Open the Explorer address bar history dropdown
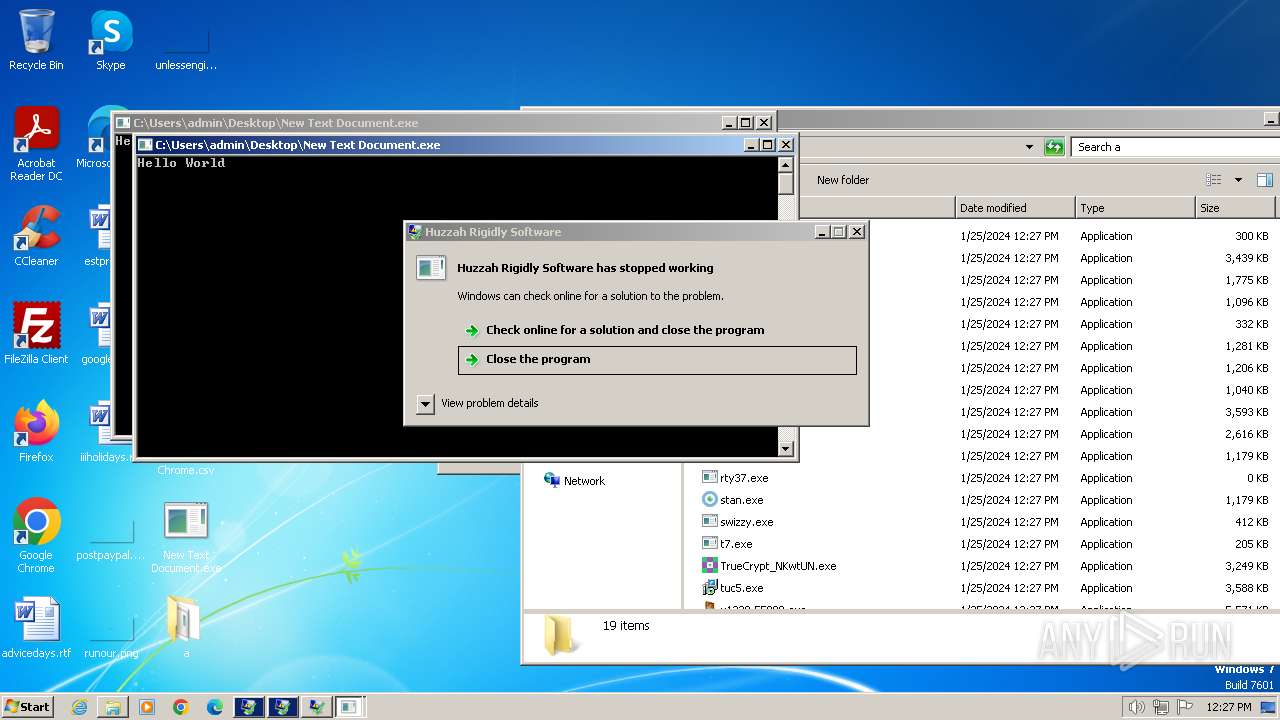The image size is (1280, 720). coord(1029,147)
